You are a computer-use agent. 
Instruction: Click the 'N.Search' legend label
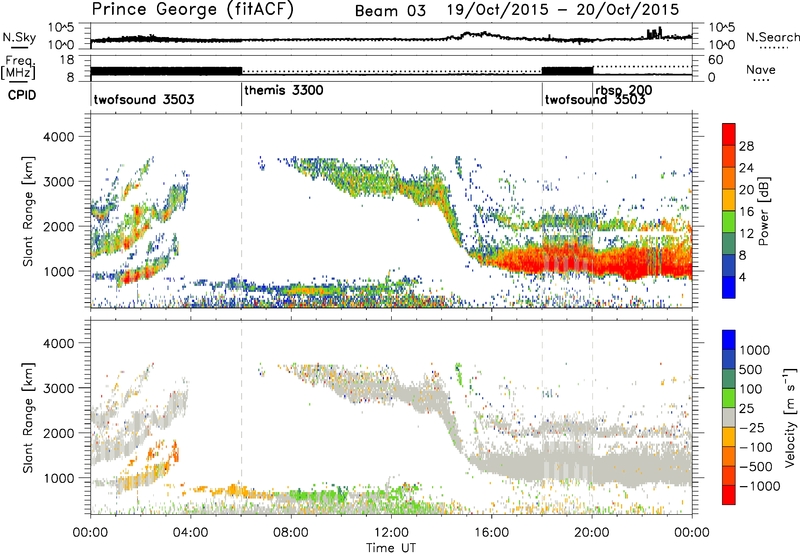coord(772,37)
